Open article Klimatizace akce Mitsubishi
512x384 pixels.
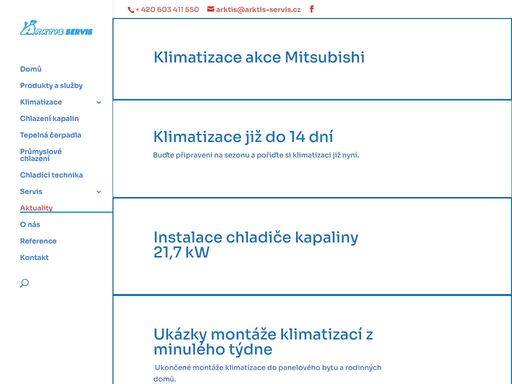click(x=259, y=57)
